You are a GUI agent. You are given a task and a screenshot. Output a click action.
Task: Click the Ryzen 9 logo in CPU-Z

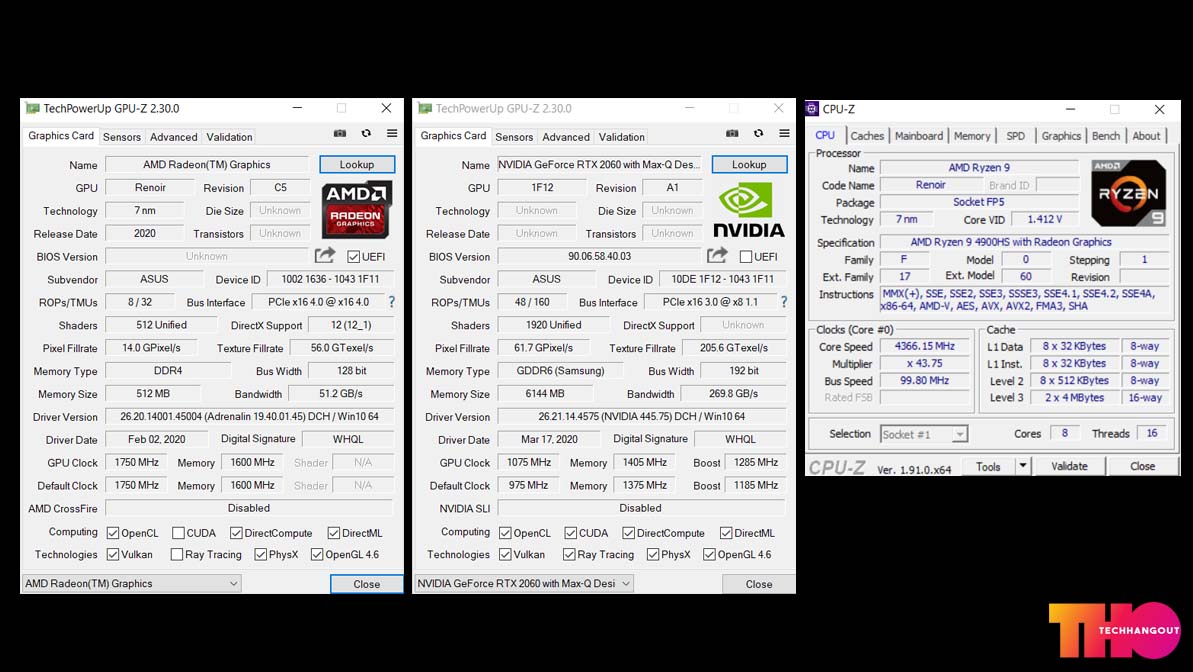1128,193
